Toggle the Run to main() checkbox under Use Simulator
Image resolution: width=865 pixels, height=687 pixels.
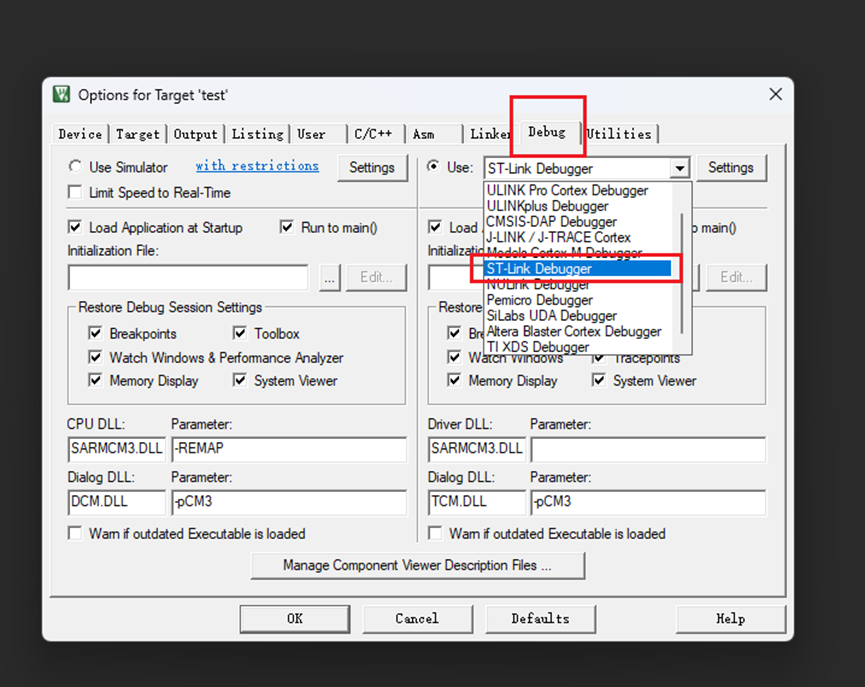pyautogui.click(x=287, y=227)
